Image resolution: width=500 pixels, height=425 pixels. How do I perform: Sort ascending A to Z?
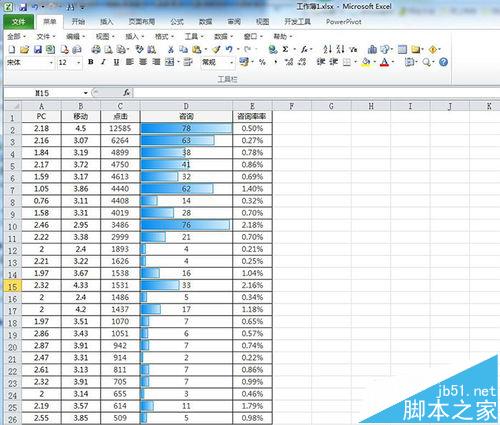(x=327, y=50)
